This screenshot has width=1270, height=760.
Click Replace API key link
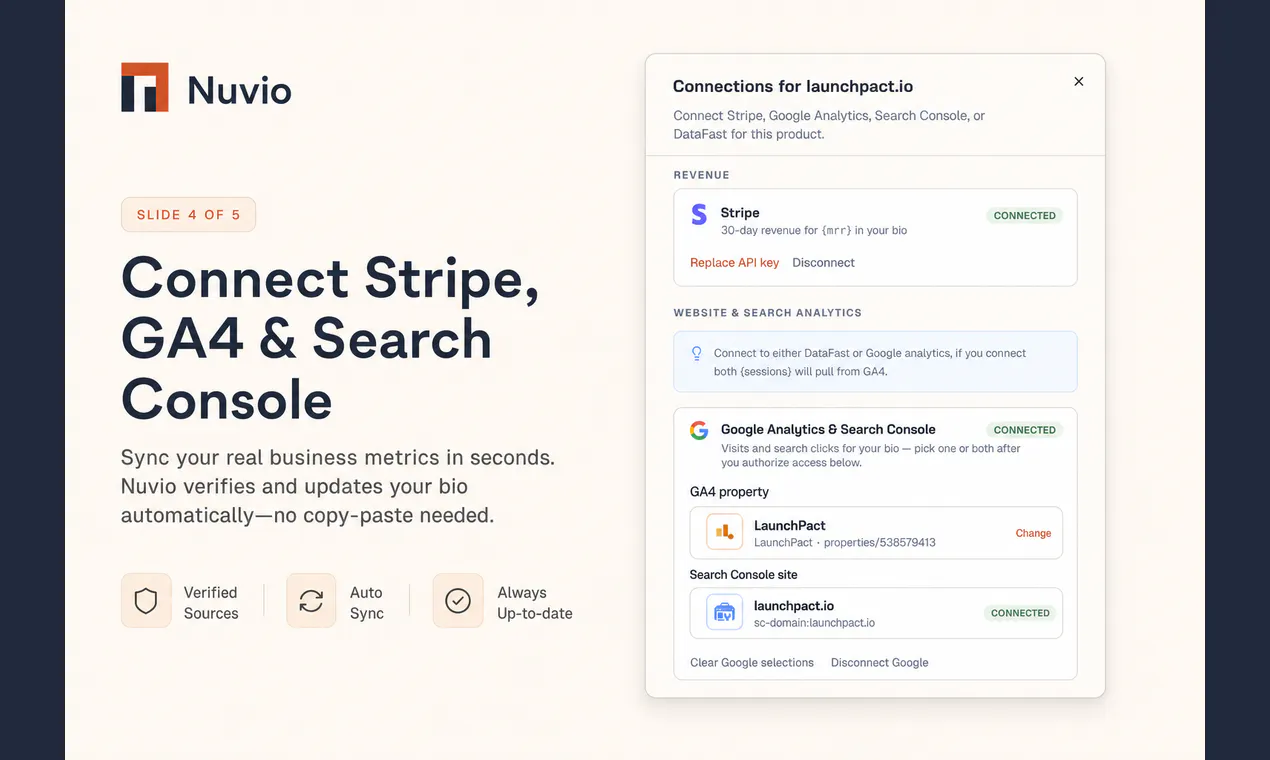click(x=734, y=263)
